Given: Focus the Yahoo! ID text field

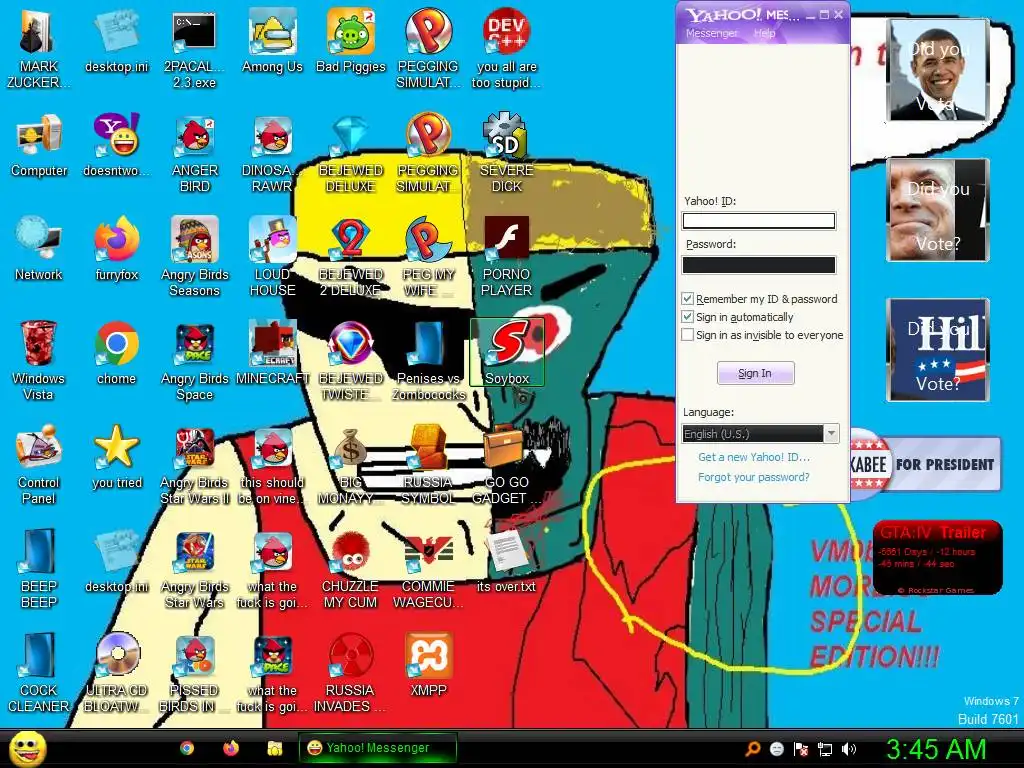Looking at the screenshot, I should tap(759, 221).
